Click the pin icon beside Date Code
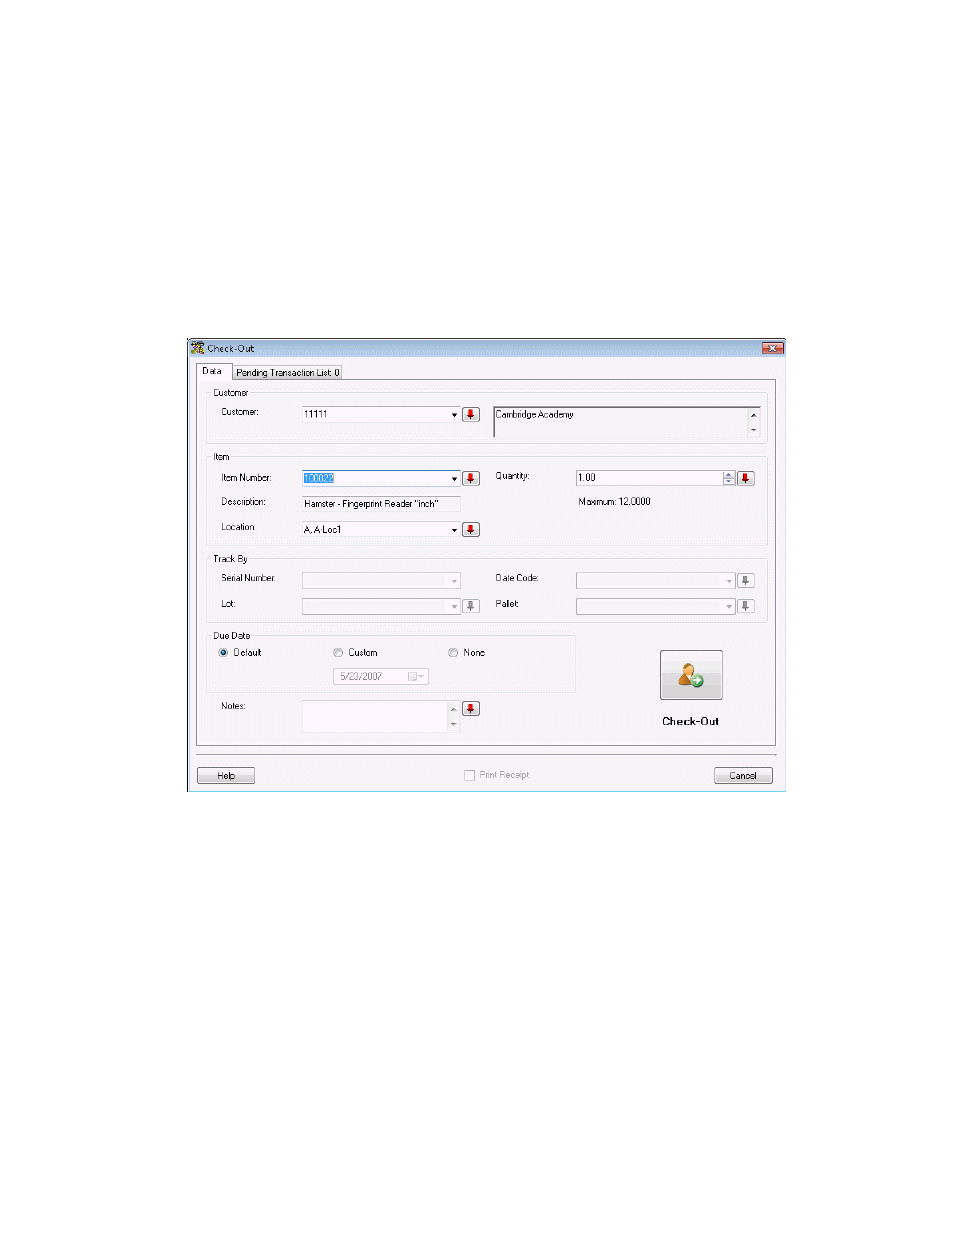This screenshot has height=1235, width=954. 745,580
